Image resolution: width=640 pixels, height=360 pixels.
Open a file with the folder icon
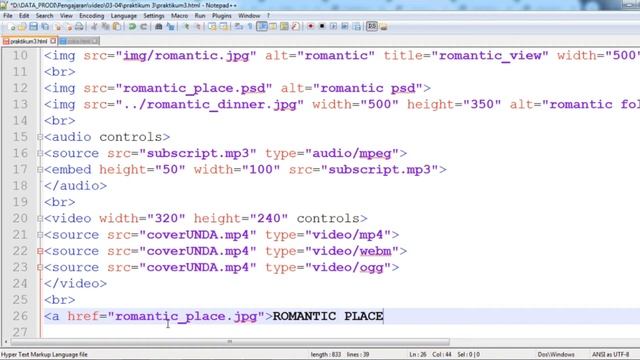tap(22, 27)
